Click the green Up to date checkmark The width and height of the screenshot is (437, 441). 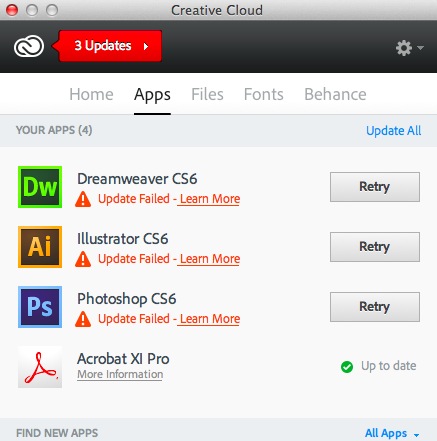pyautogui.click(x=347, y=367)
